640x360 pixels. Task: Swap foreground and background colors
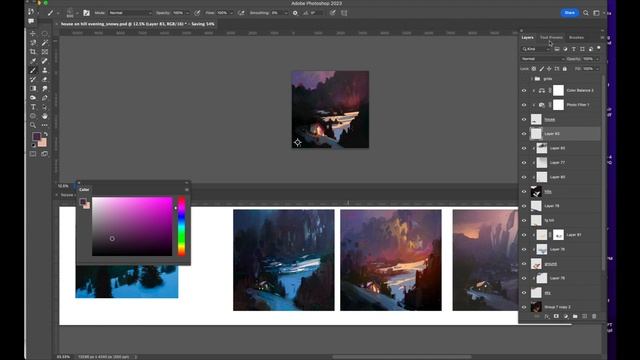pyautogui.click(x=46, y=134)
